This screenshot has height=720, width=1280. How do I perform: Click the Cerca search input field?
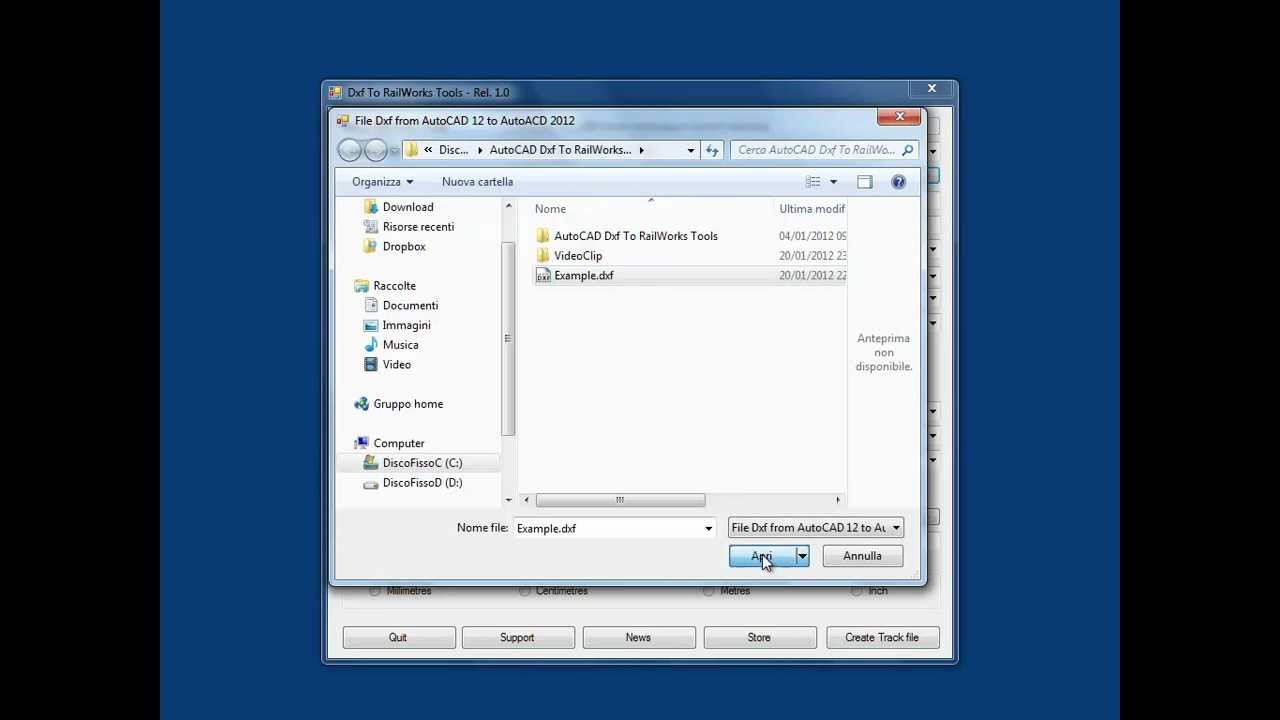coord(817,150)
